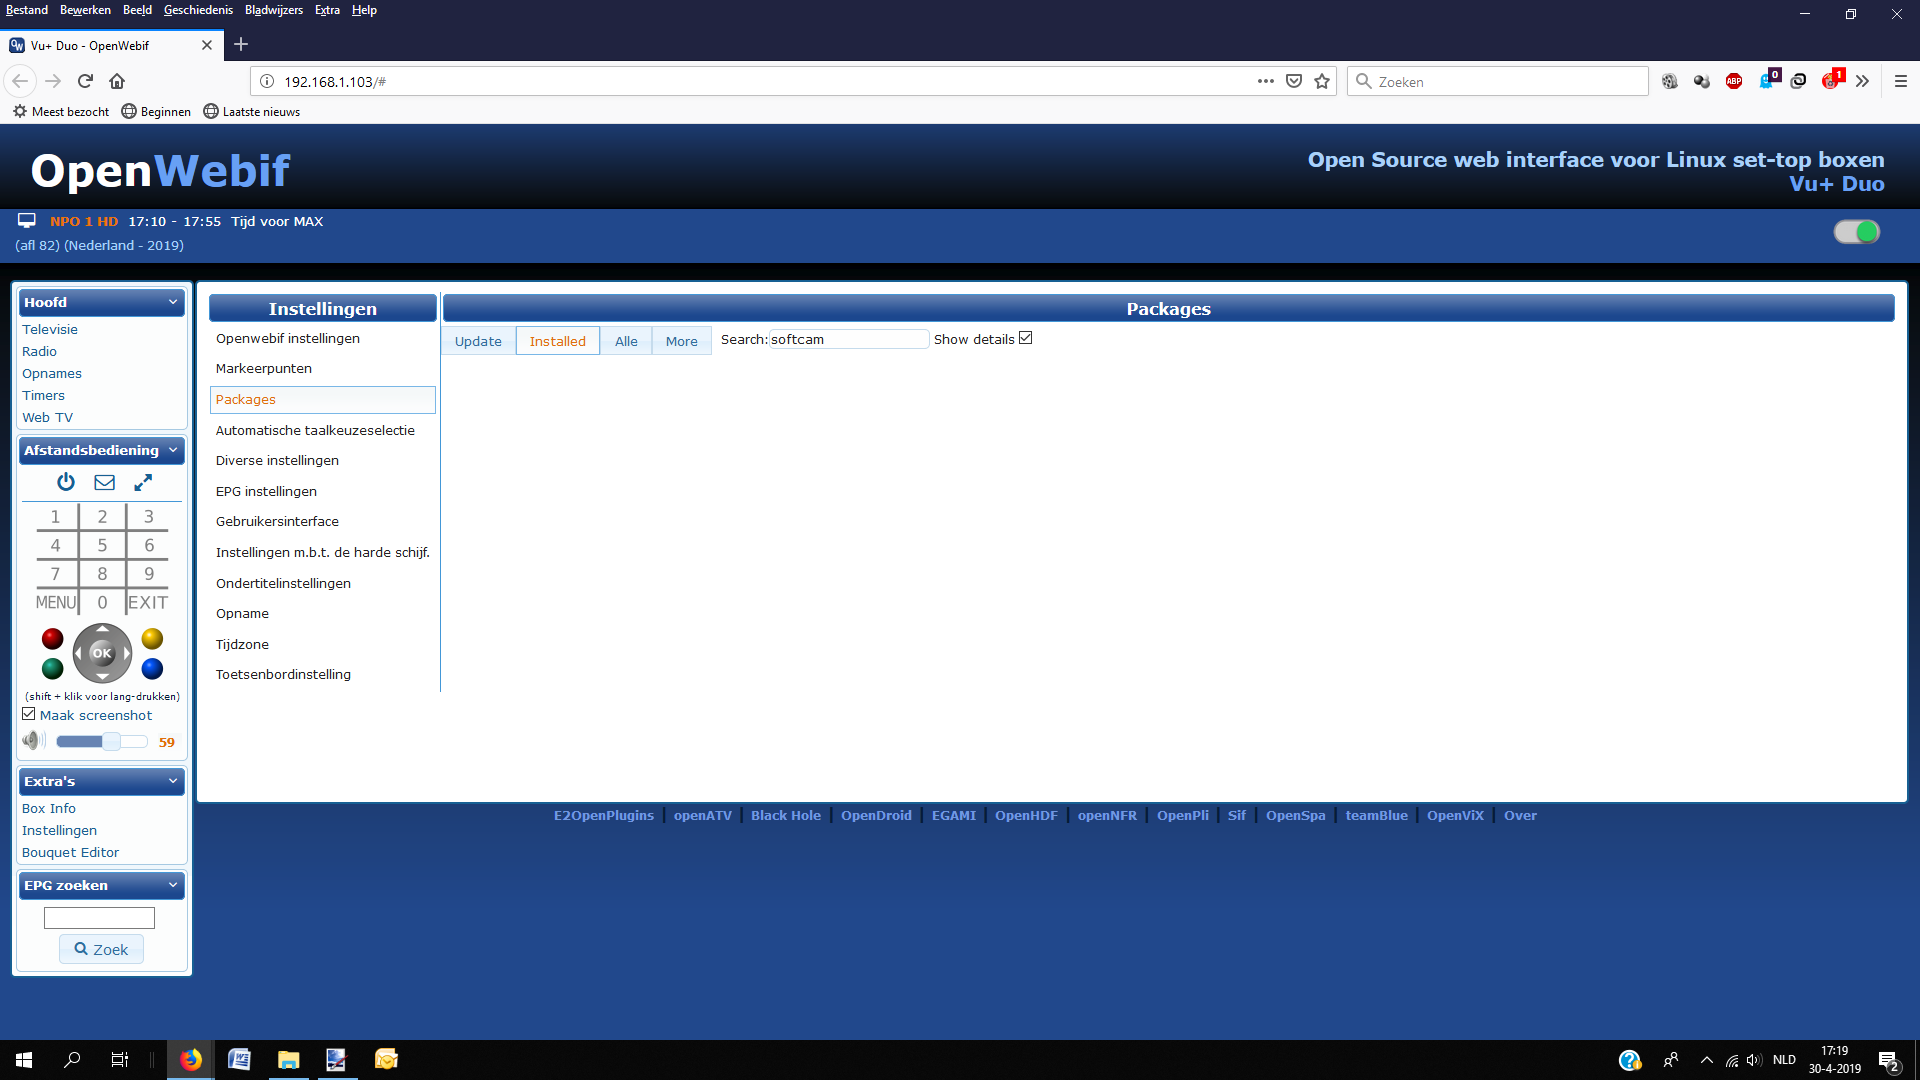This screenshot has width=1920, height=1080.
Task: Click the Firefox Zoeken search box
Action: tap(1498, 81)
